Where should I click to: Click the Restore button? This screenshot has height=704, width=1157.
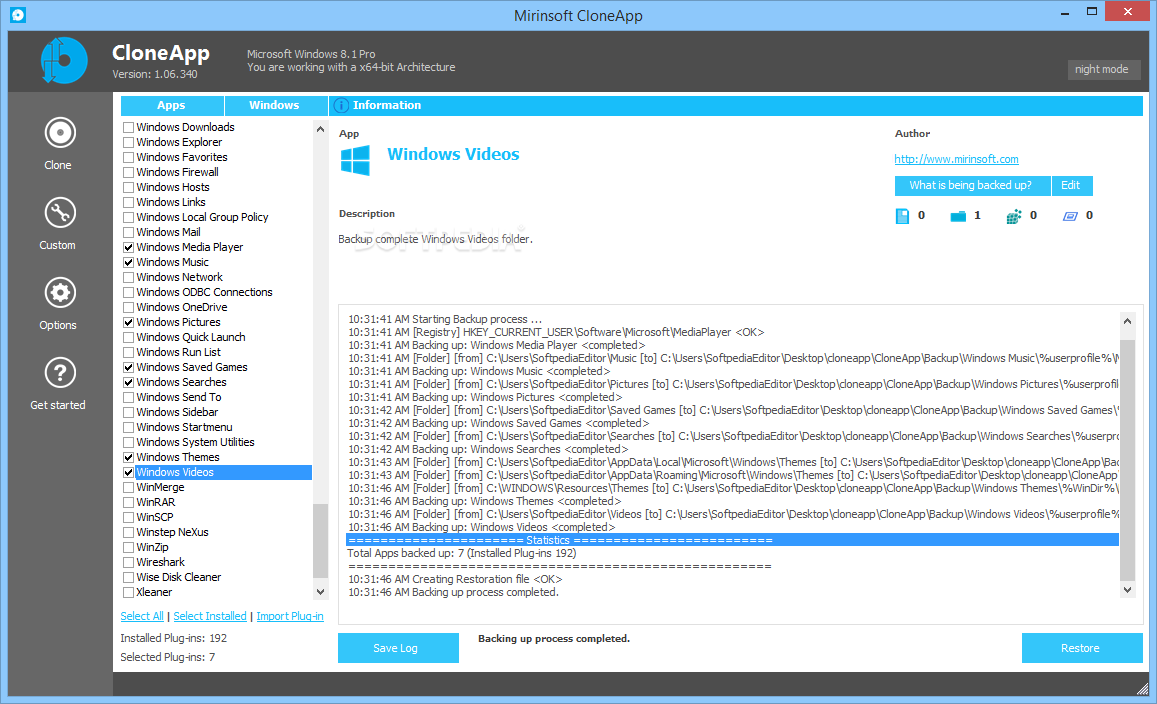tap(1082, 648)
